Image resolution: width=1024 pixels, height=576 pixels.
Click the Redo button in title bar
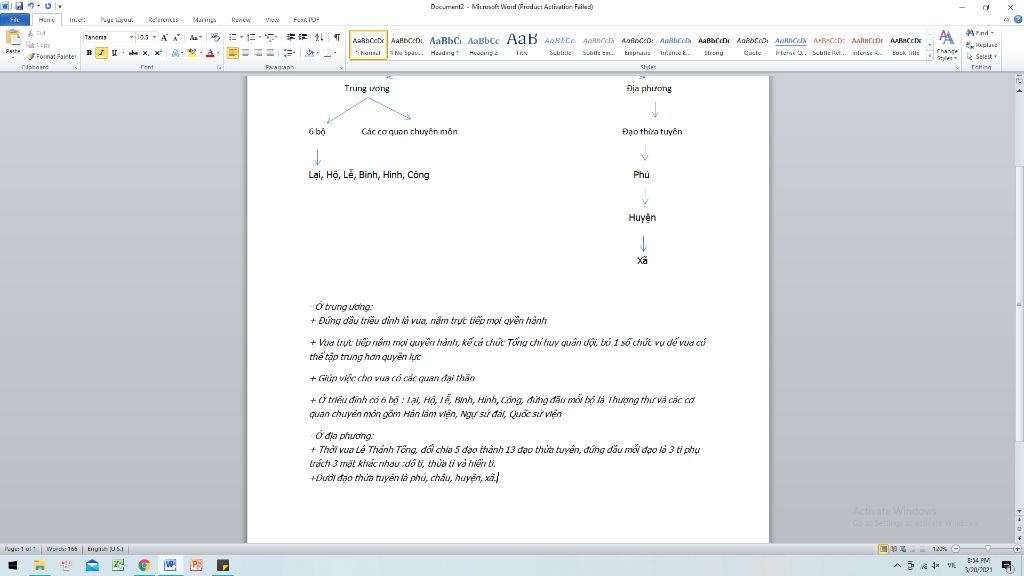tap(48, 6)
